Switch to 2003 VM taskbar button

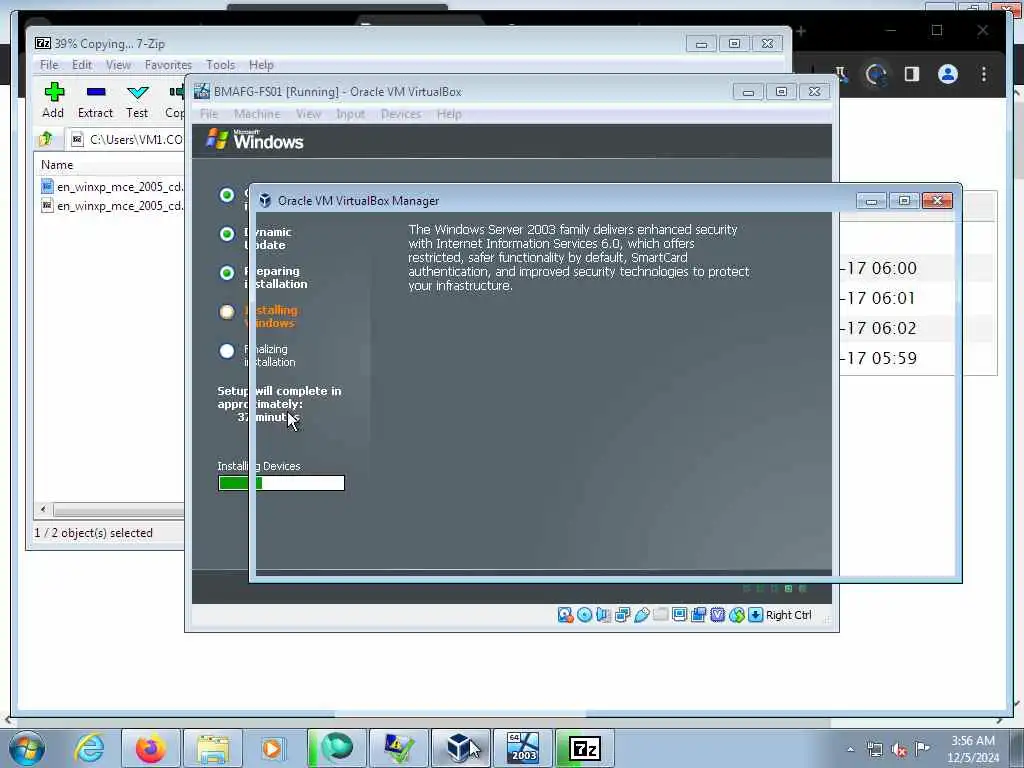click(x=522, y=748)
